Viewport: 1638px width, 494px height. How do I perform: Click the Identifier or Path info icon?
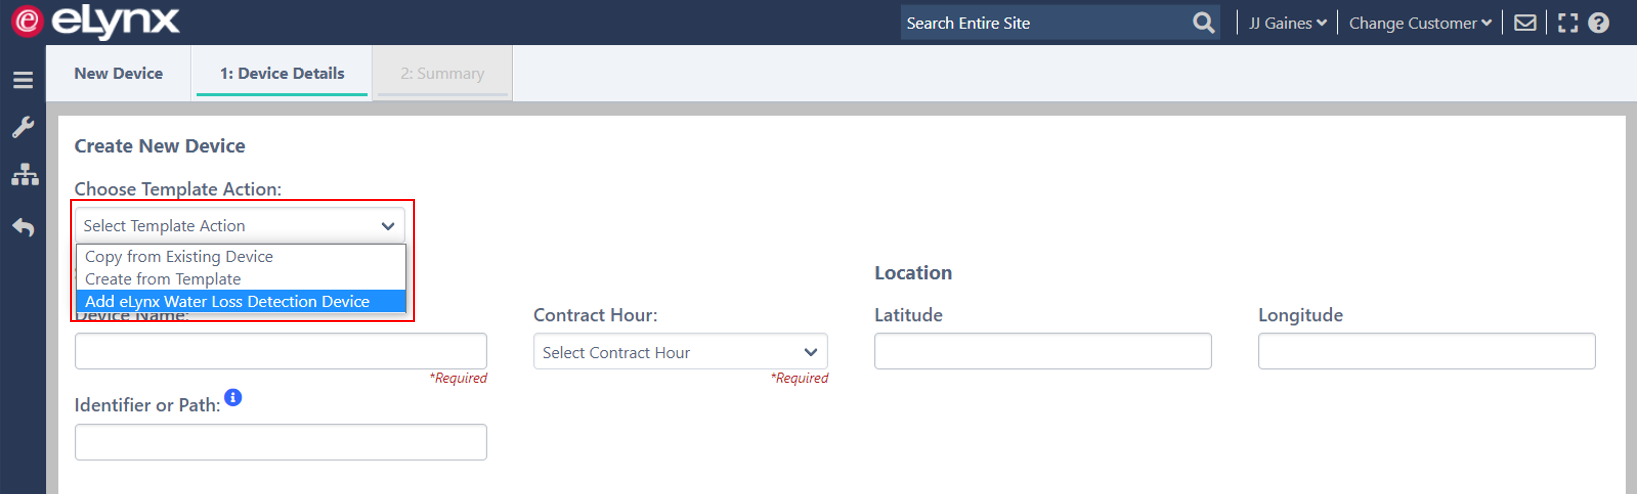(233, 398)
